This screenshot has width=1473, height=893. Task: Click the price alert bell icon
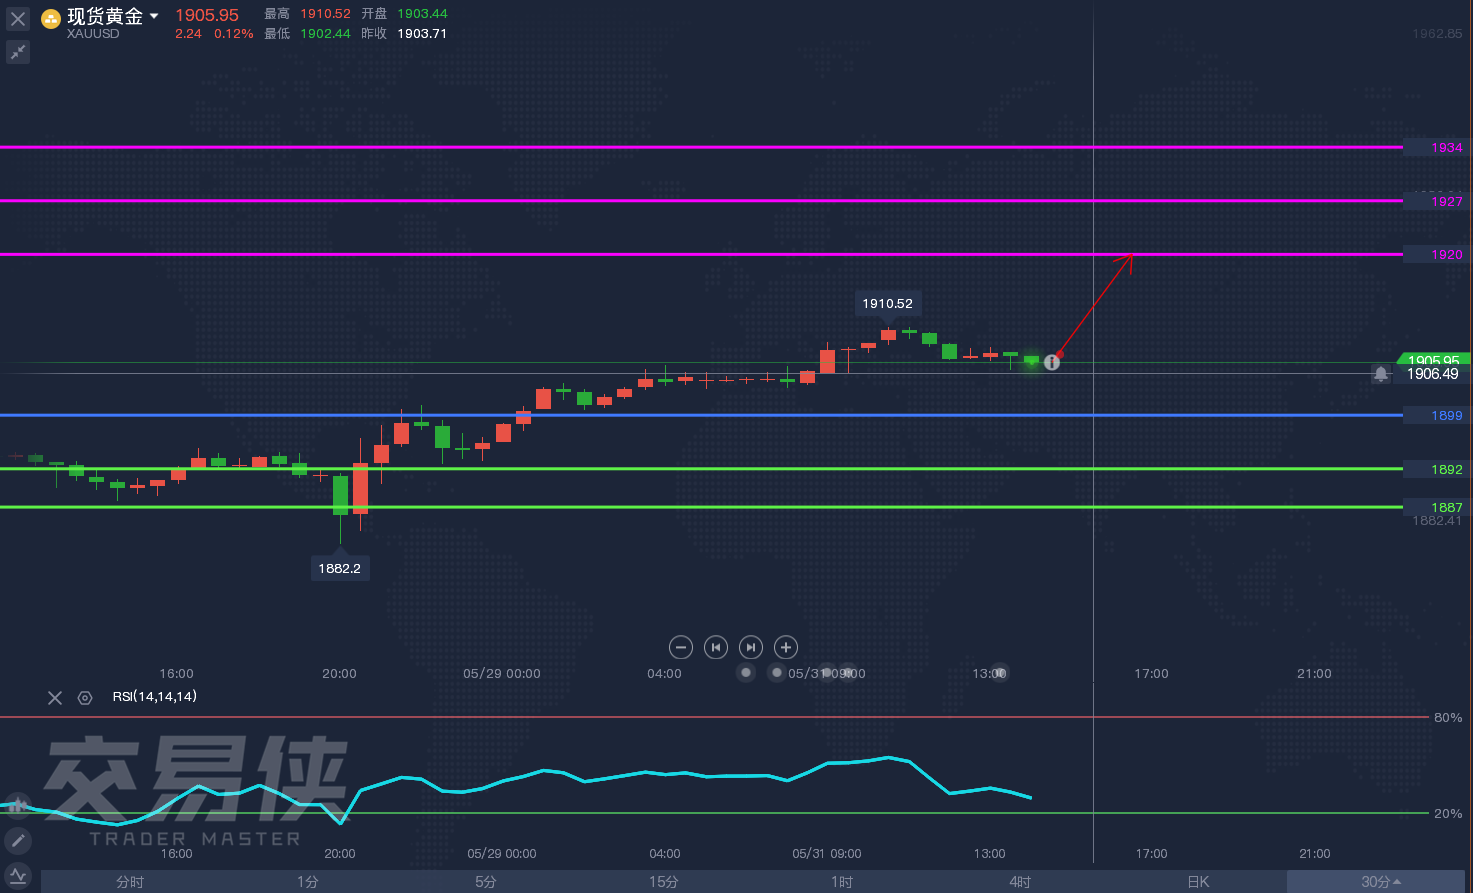tap(1381, 374)
